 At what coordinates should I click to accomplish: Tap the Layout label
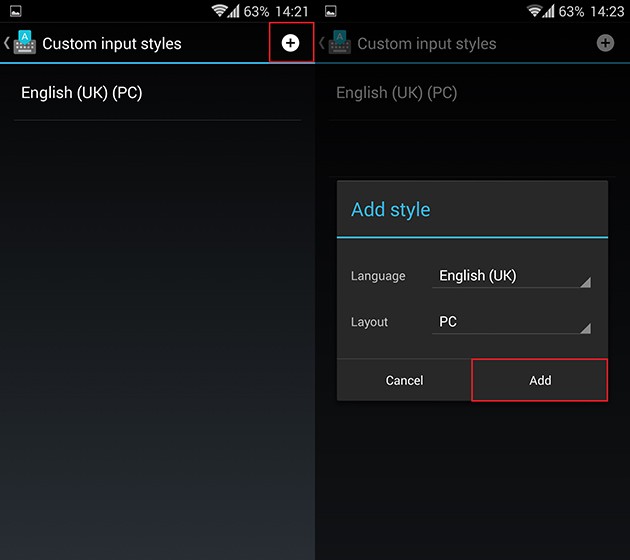pos(369,322)
